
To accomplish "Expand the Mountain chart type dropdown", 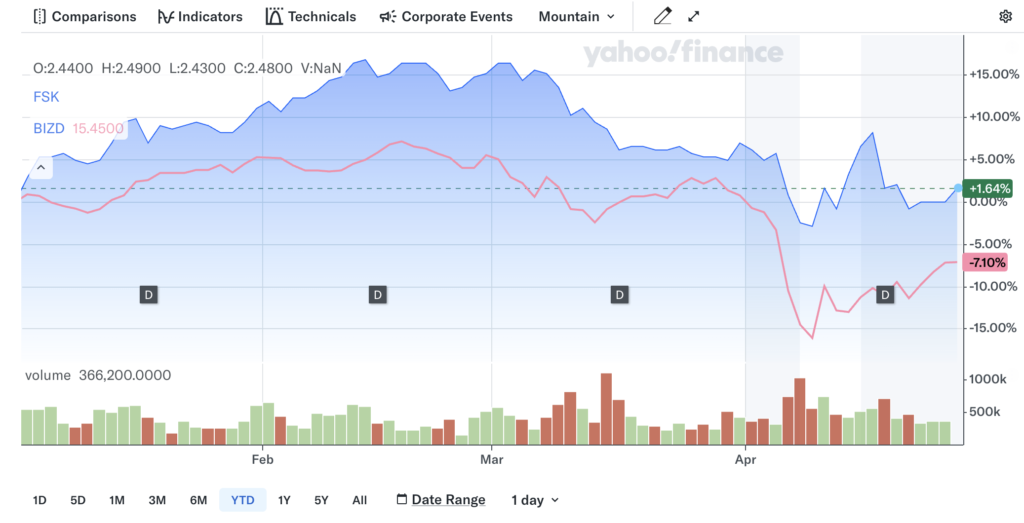I will point(577,16).
